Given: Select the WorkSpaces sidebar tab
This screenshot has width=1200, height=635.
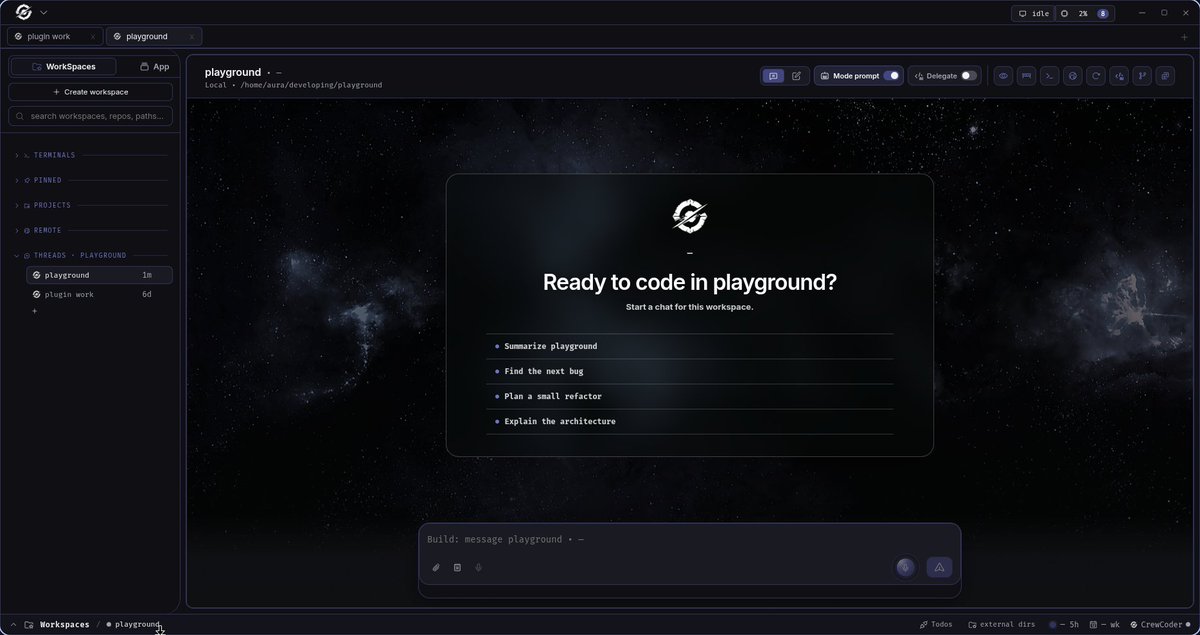Looking at the screenshot, I should click(x=63, y=66).
